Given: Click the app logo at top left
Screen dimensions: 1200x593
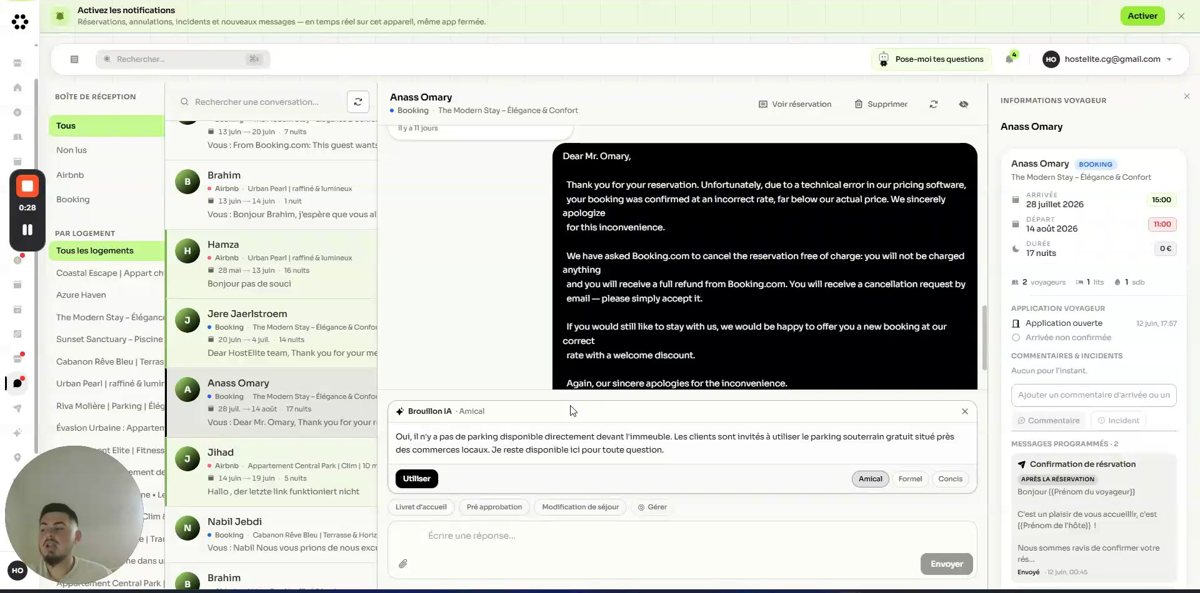Looking at the screenshot, I should click(19, 22).
